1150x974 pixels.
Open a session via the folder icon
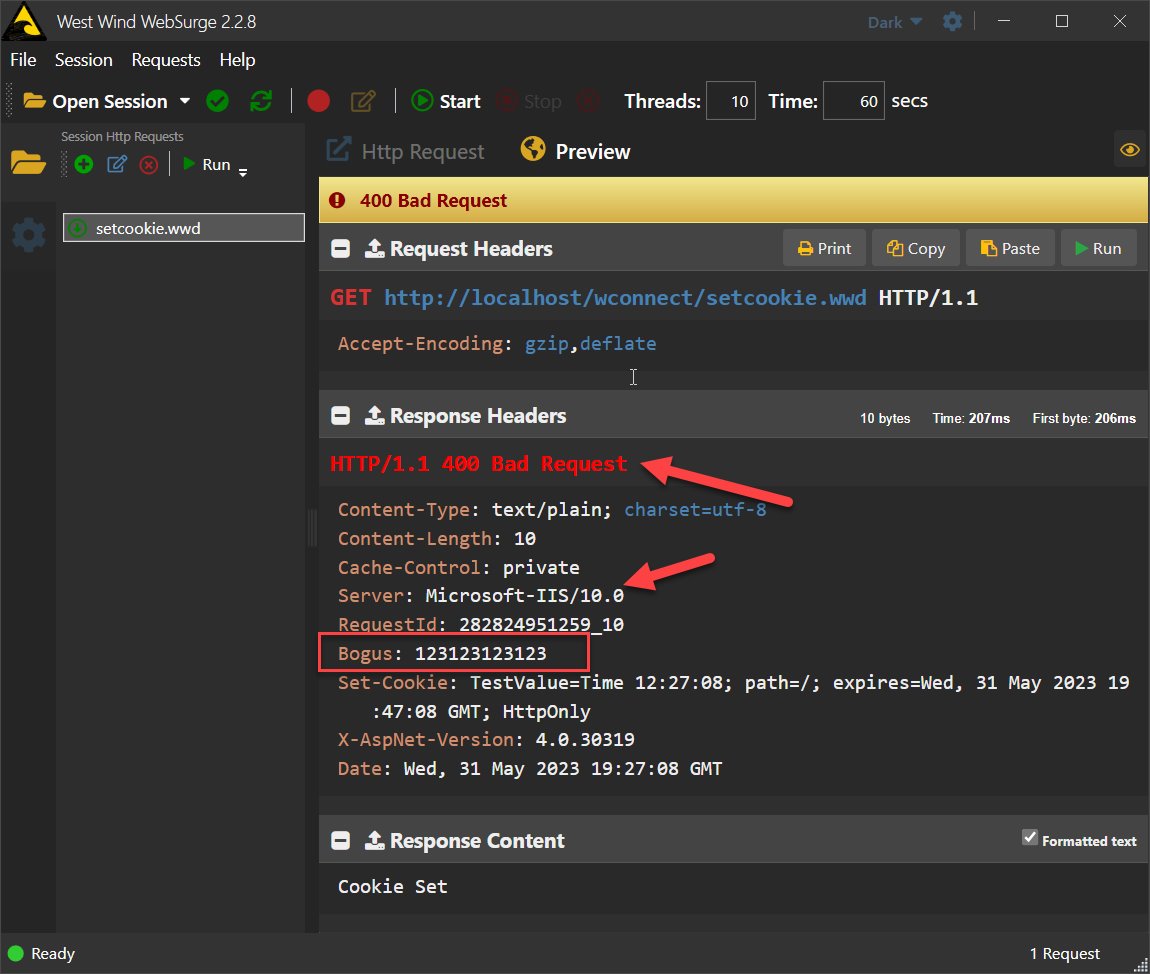[x=28, y=163]
